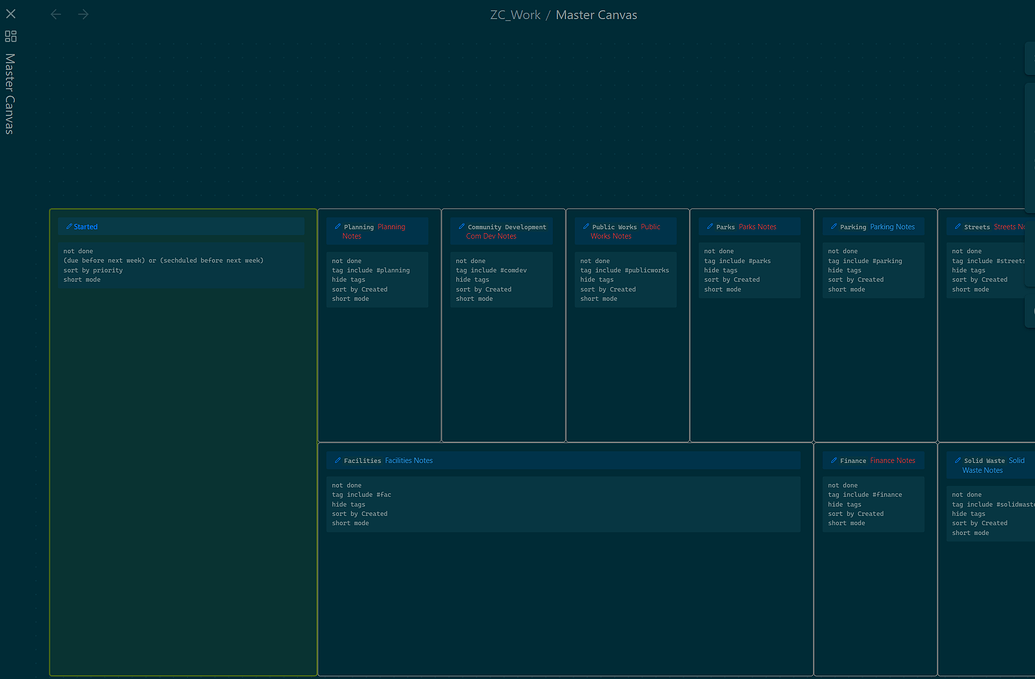The image size is (1035, 679).
Task: Click the edit pencil icon on the Facilities card
Action: 338,460
